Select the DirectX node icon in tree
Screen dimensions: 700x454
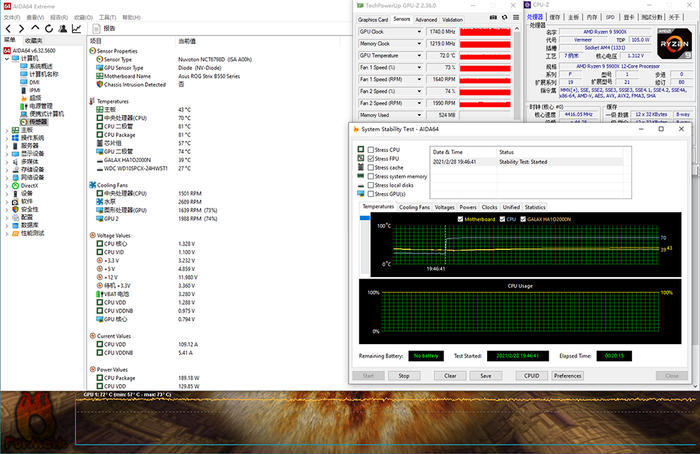point(16,185)
